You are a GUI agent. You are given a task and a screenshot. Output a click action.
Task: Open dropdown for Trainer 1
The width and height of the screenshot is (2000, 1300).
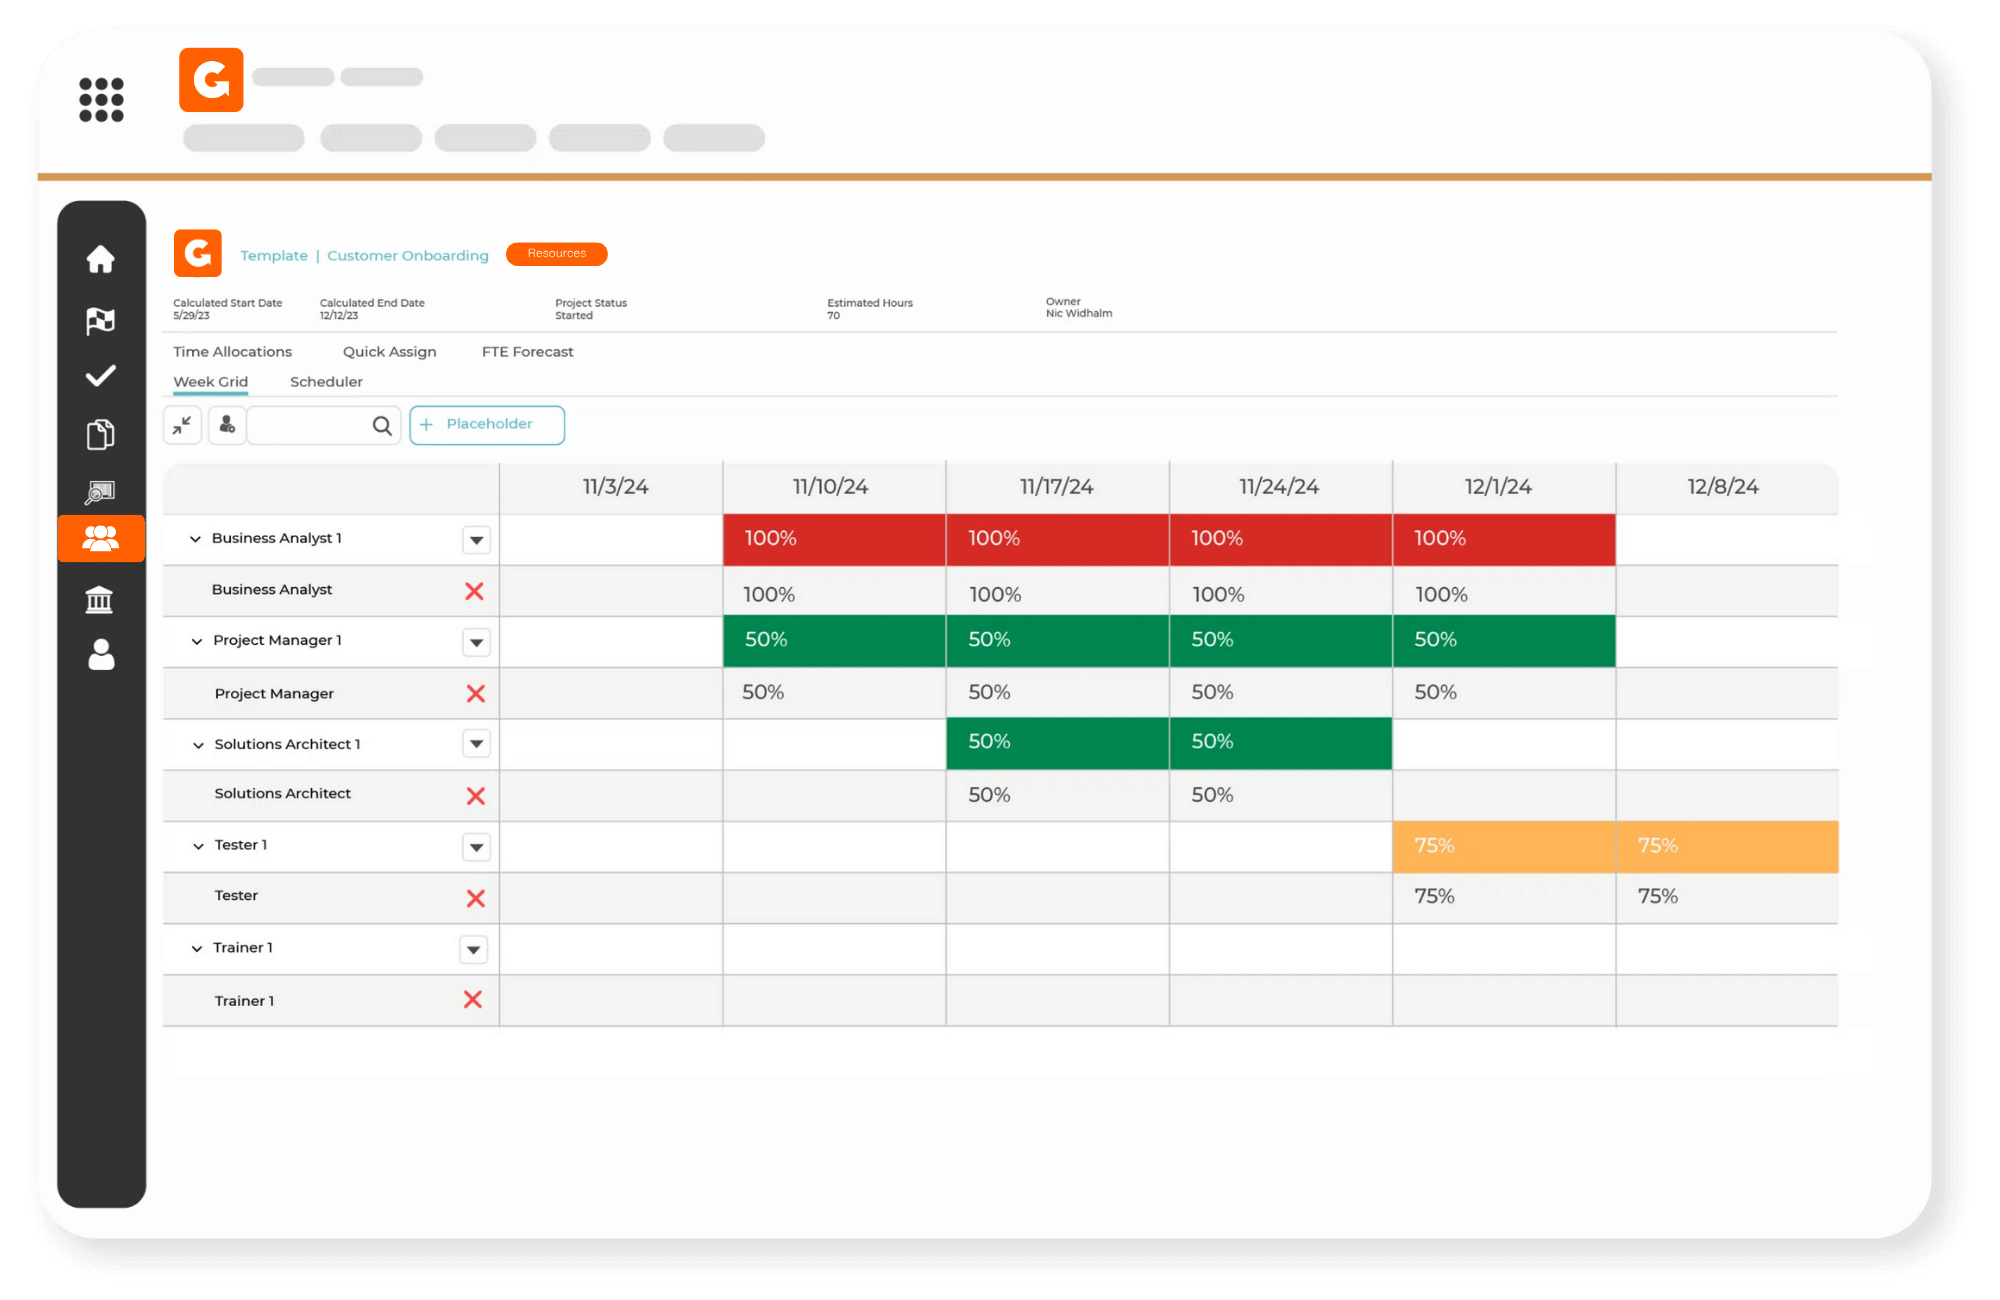(473, 949)
